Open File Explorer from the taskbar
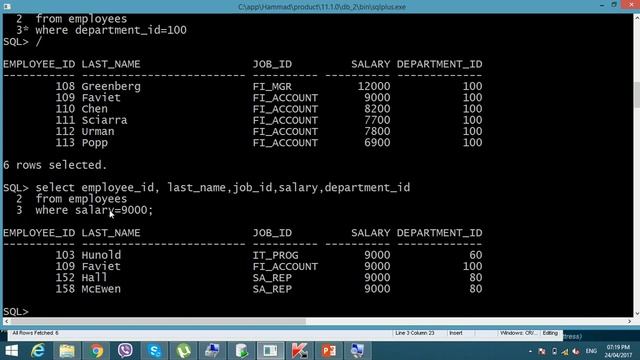The height and width of the screenshot is (360, 640). tap(67, 351)
